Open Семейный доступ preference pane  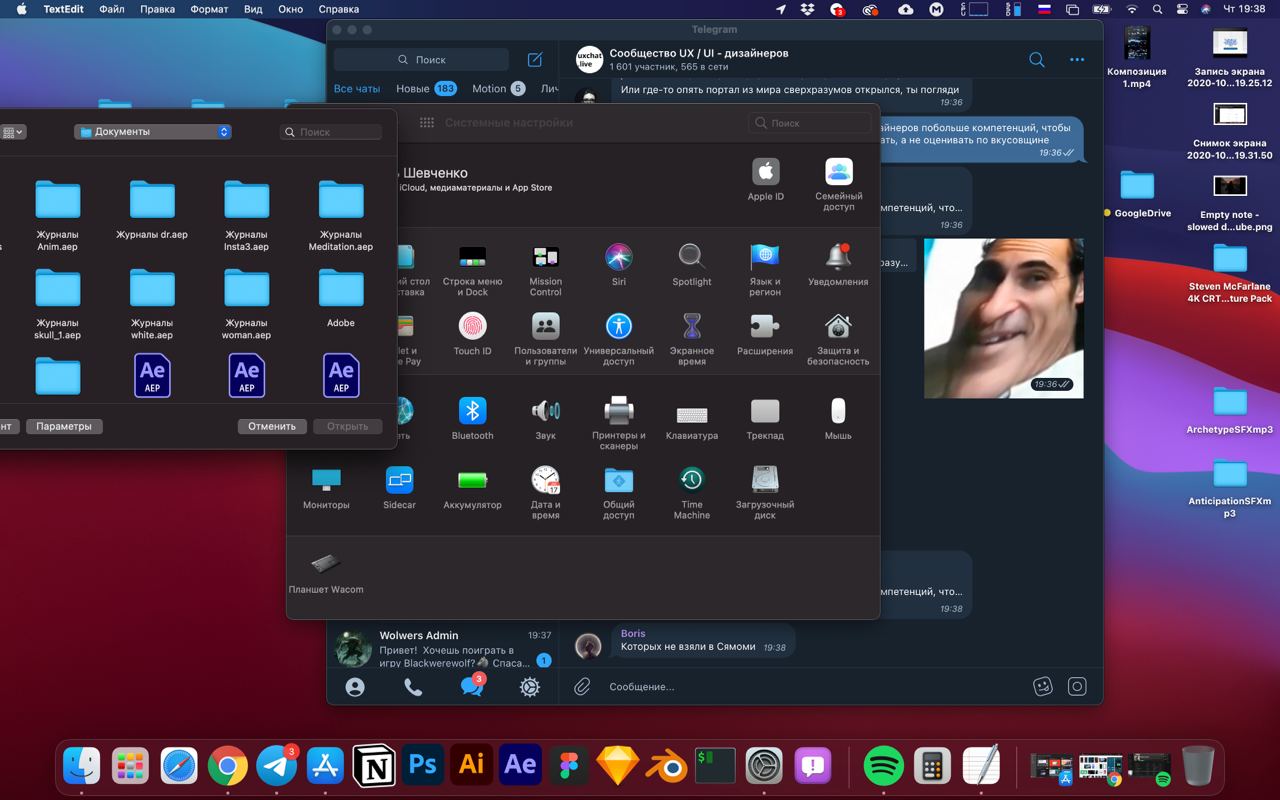(839, 185)
